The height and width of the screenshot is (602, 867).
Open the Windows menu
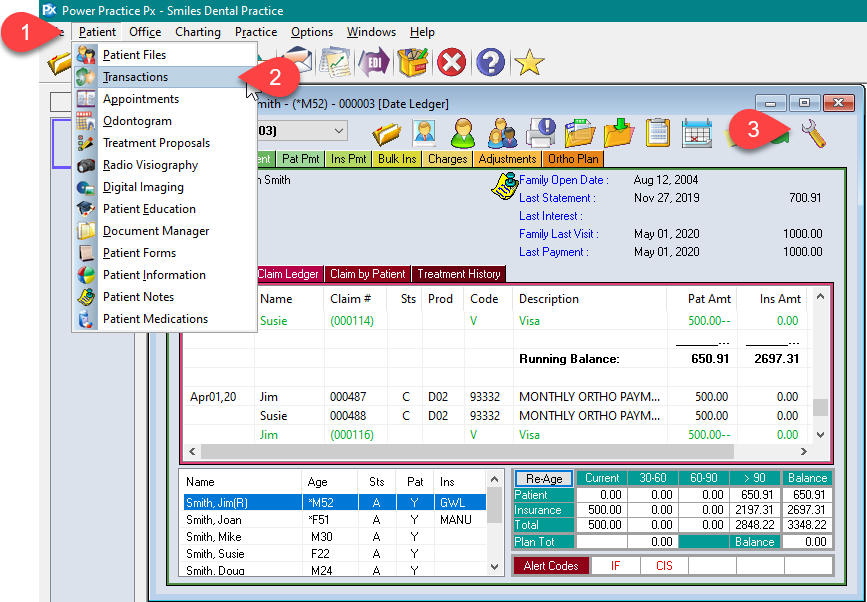(371, 32)
